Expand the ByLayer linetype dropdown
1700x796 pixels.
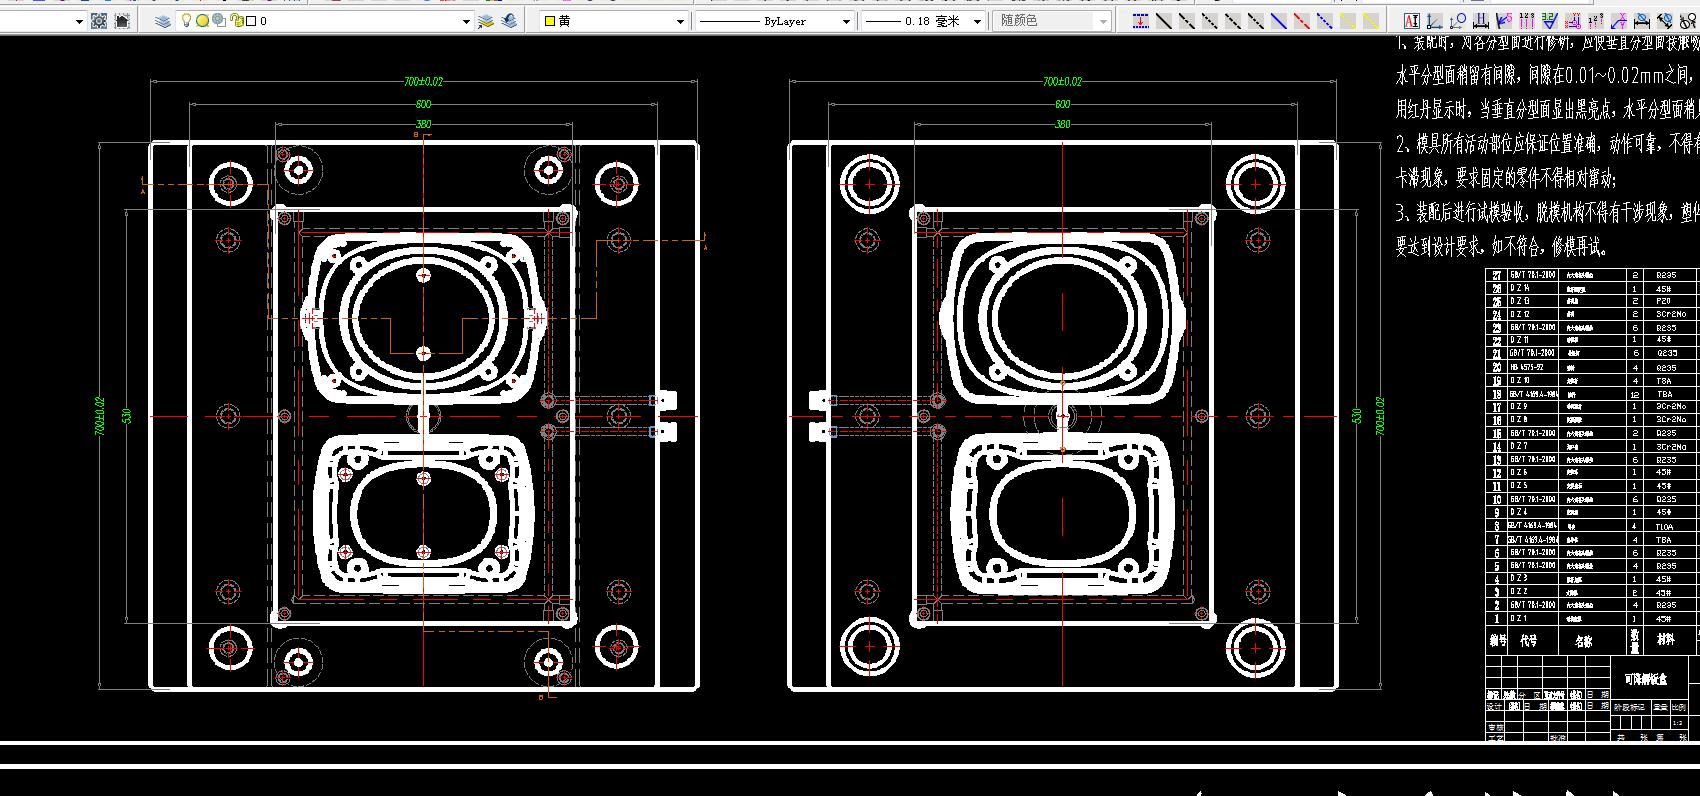(846, 21)
